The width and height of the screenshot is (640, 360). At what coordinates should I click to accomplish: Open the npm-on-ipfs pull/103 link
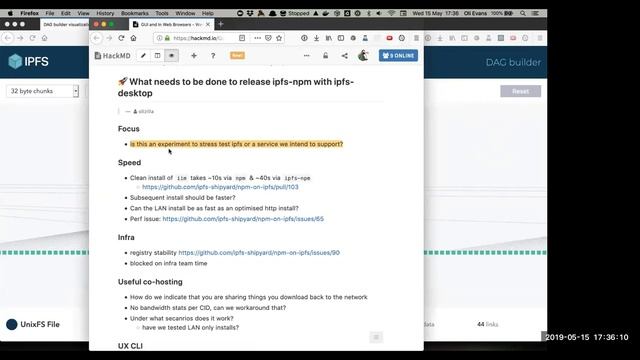pos(220,187)
